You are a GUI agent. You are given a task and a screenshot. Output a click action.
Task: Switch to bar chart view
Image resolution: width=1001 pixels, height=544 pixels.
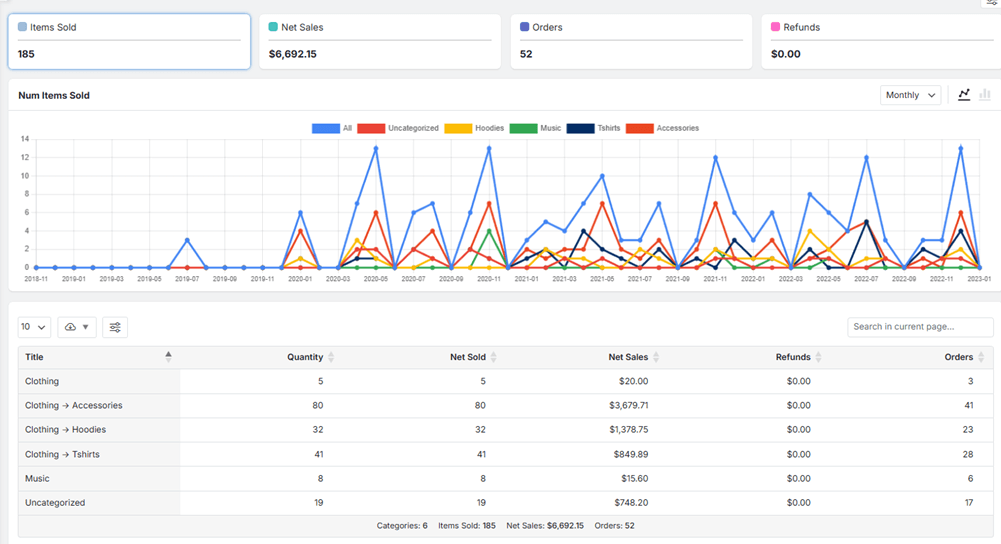(985, 95)
